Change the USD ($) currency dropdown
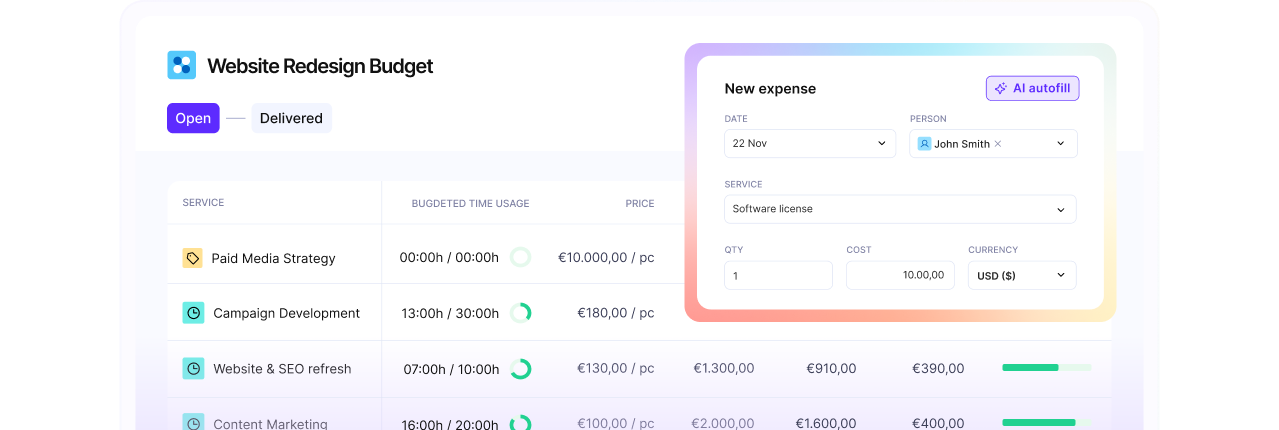This screenshot has width=1279, height=430. pos(1021,275)
